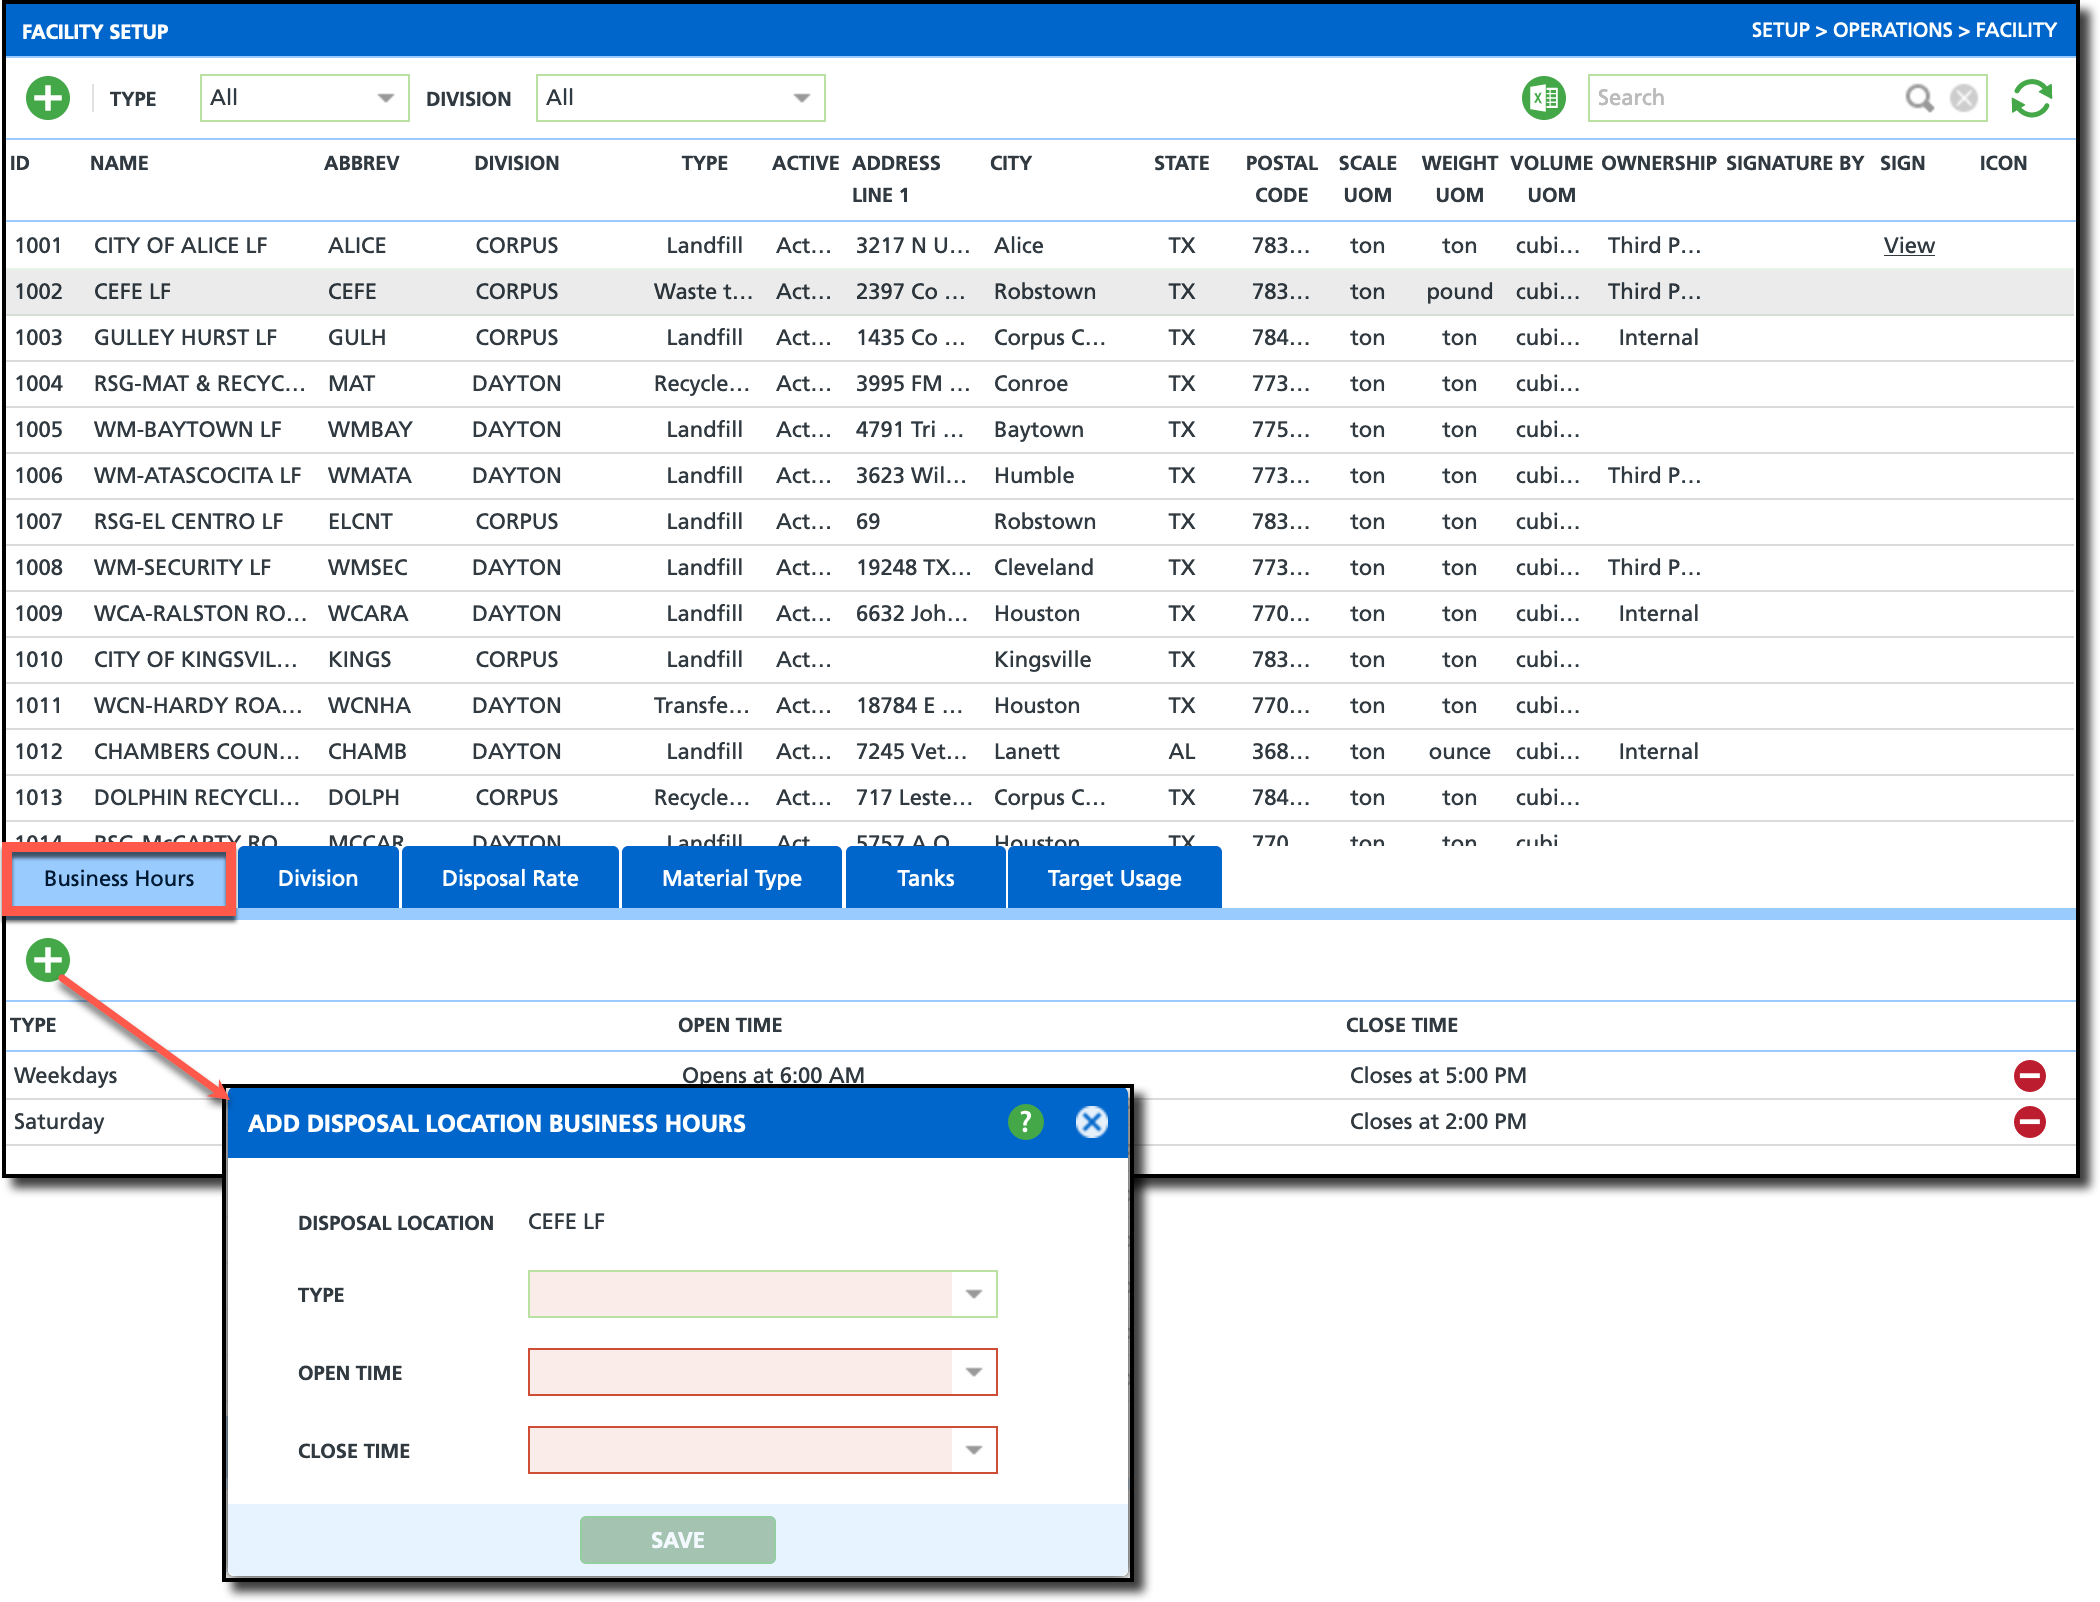
Task: Click the search magnifier icon
Action: click(x=1919, y=98)
